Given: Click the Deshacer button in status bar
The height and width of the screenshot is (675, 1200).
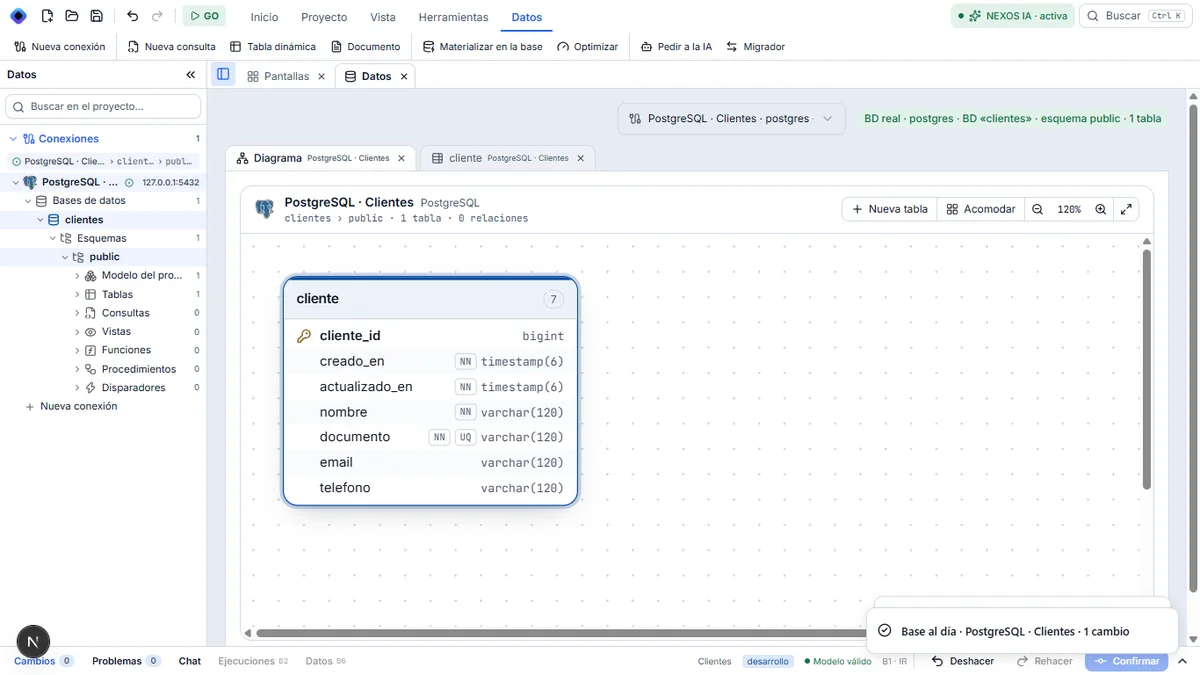Looking at the screenshot, I should (x=962, y=661).
